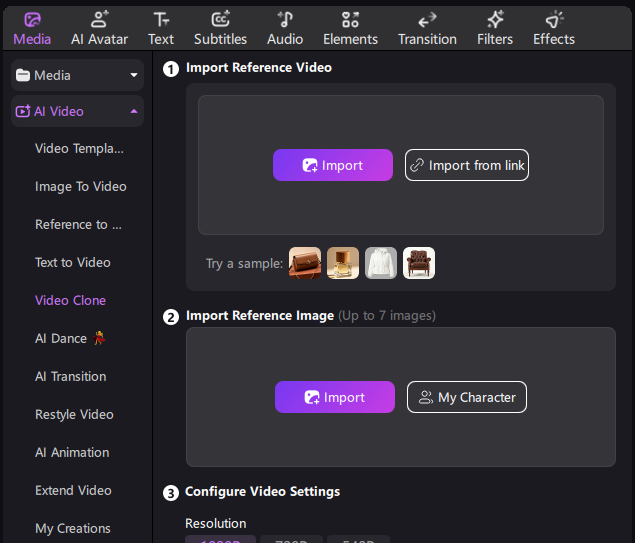Open the Effects icon
Viewport: 635px width, 543px height.
point(554,19)
